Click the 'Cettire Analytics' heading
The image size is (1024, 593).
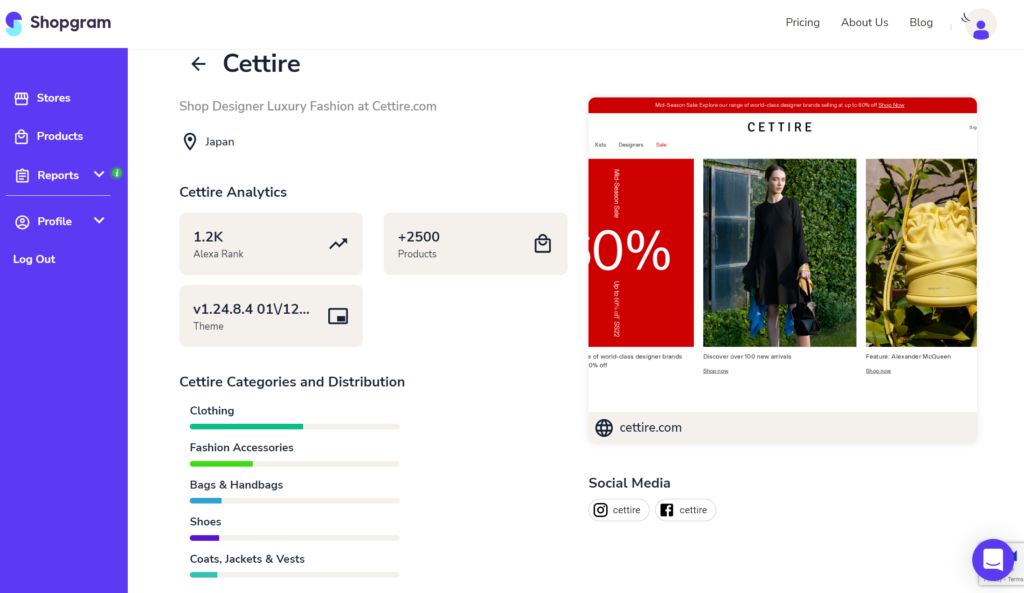(x=233, y=192)
